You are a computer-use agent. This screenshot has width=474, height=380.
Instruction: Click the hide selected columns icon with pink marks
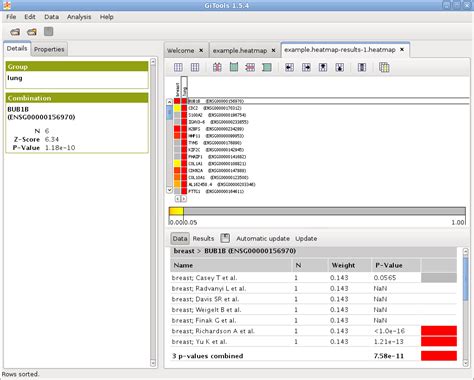click(217, 68)
